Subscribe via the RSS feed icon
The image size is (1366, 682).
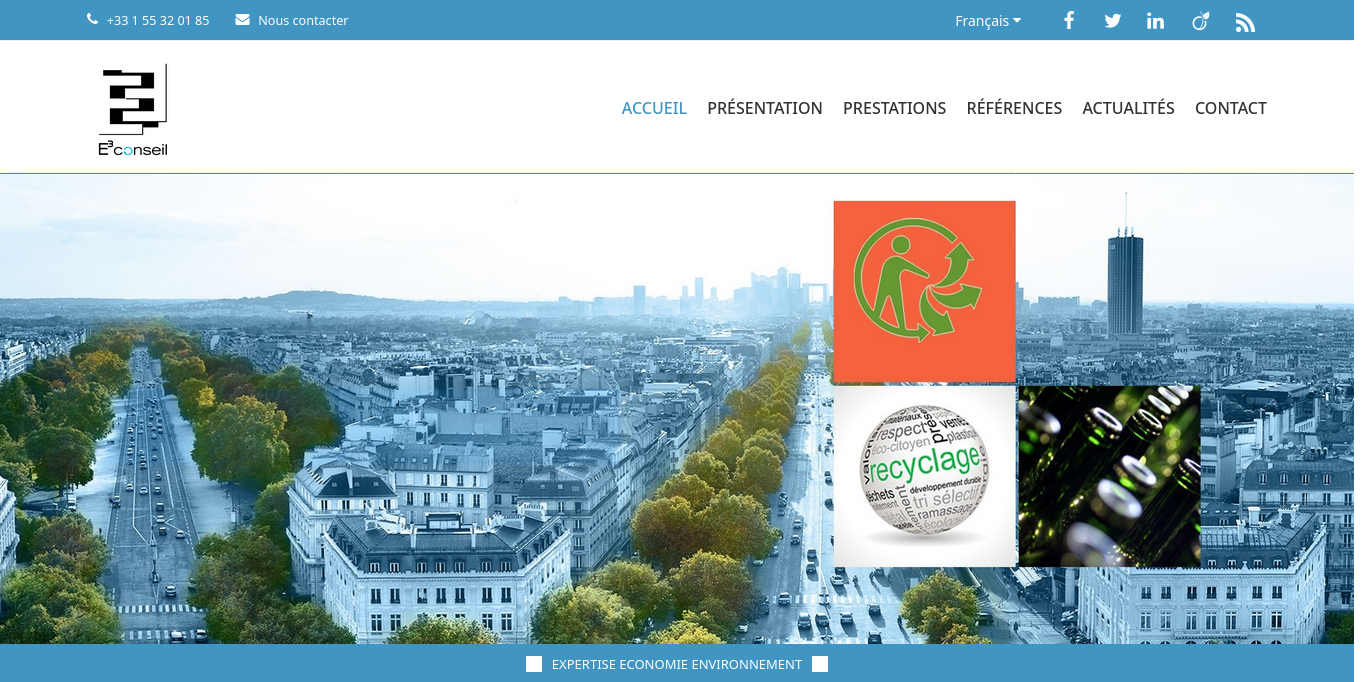click(x=1245, y=21)
